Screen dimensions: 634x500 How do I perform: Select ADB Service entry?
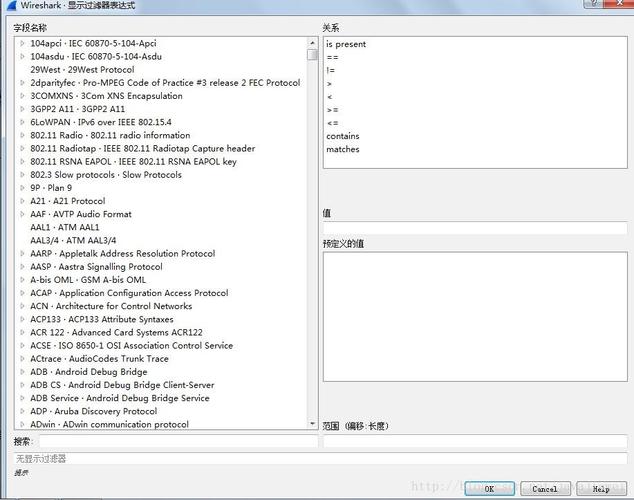click(x=120, y=398)
